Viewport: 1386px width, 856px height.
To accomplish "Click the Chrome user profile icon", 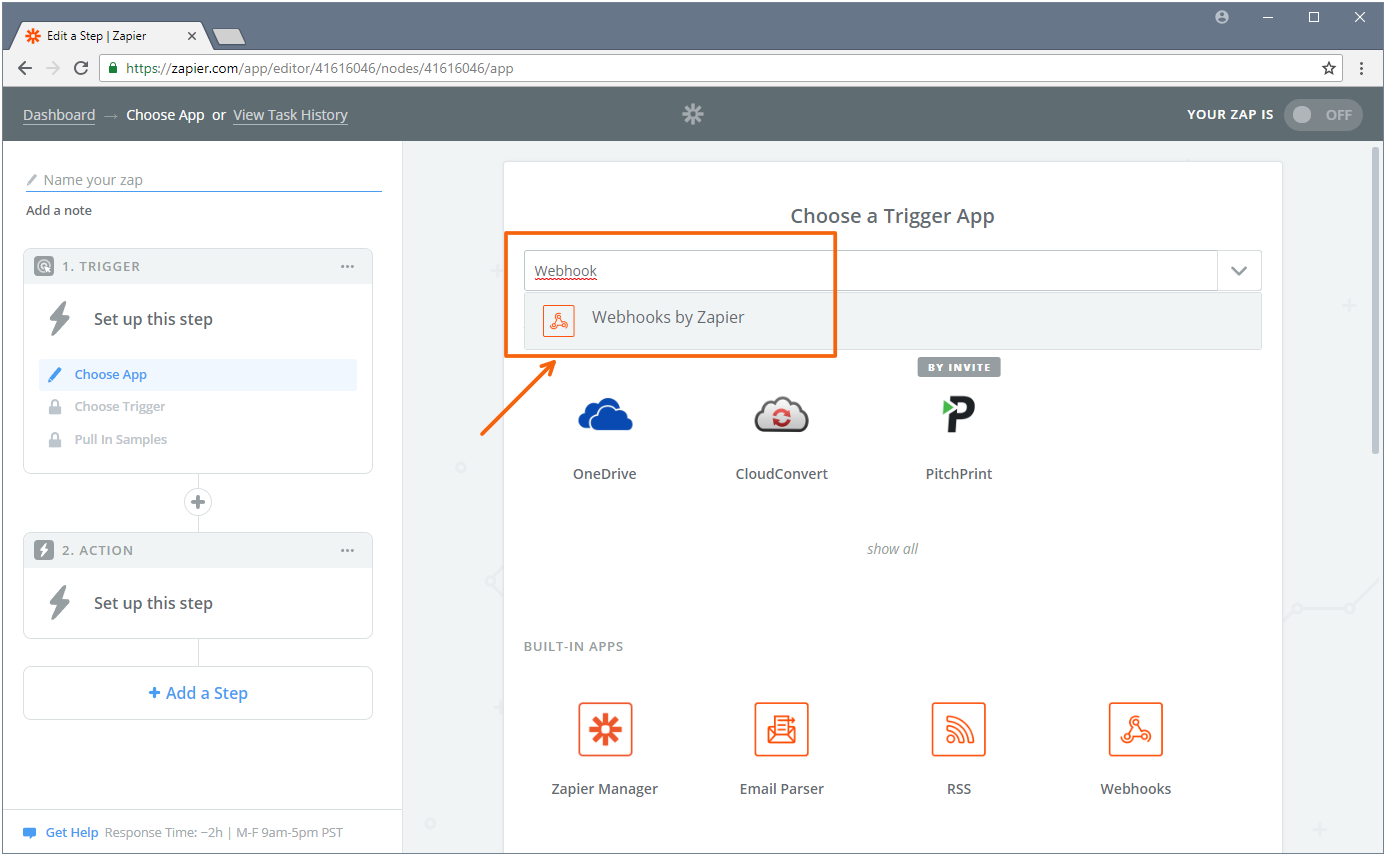I will click(x=1221, y=17).
